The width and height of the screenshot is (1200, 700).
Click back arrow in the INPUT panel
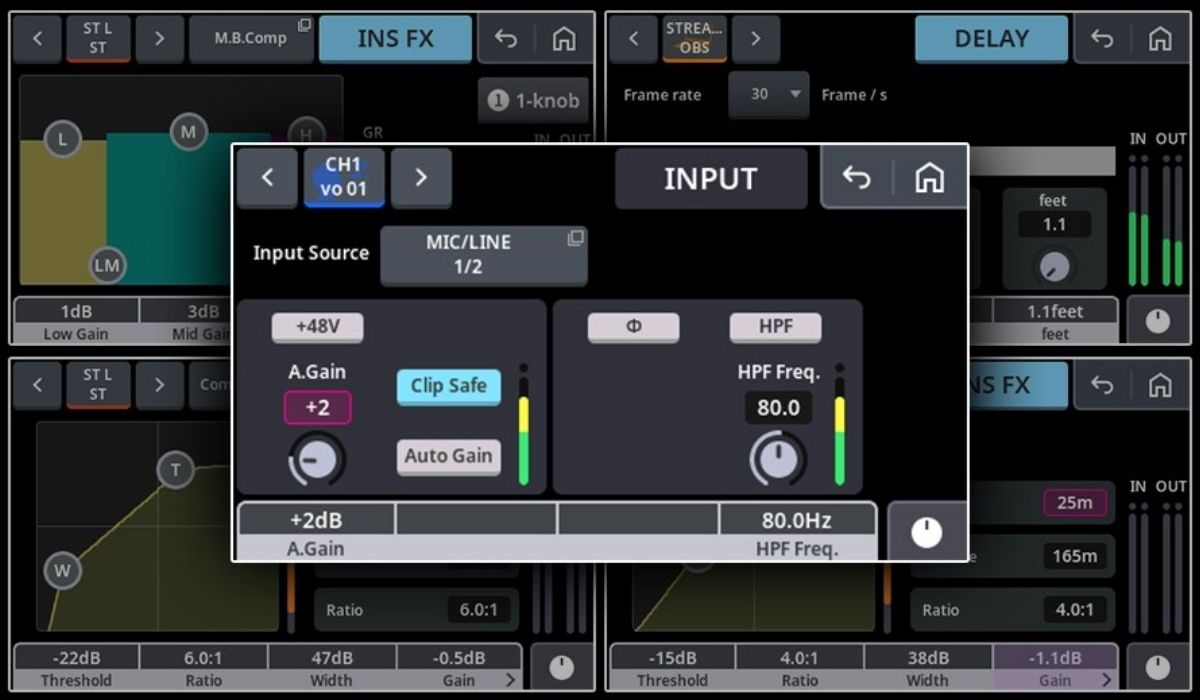click(x=857, y=178)
